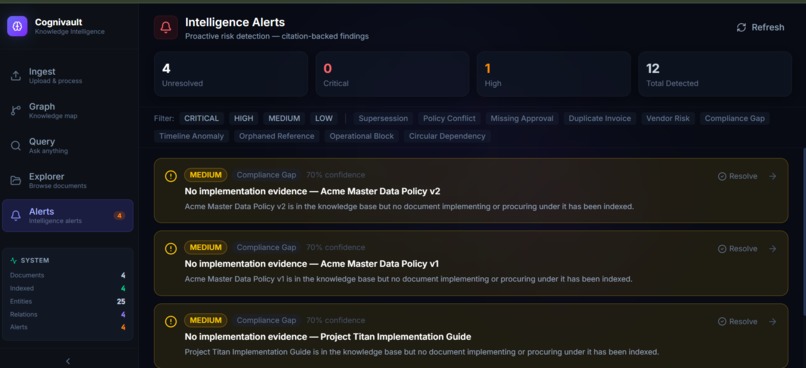This screenshot has width=806, height=368.
Task: Click the Alerts count badge 4
Action: click(x=119, y=216)
